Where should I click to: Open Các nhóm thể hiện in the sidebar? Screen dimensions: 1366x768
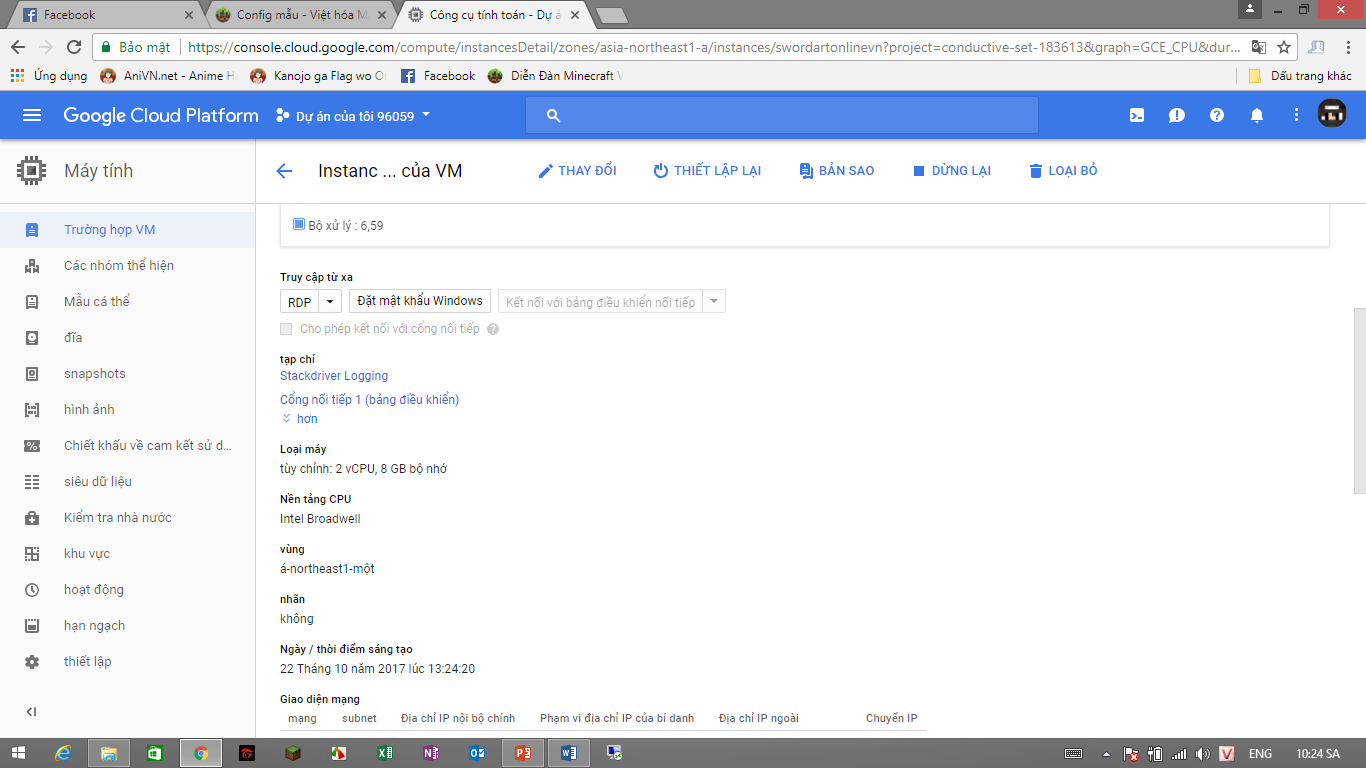click(128, 266)
